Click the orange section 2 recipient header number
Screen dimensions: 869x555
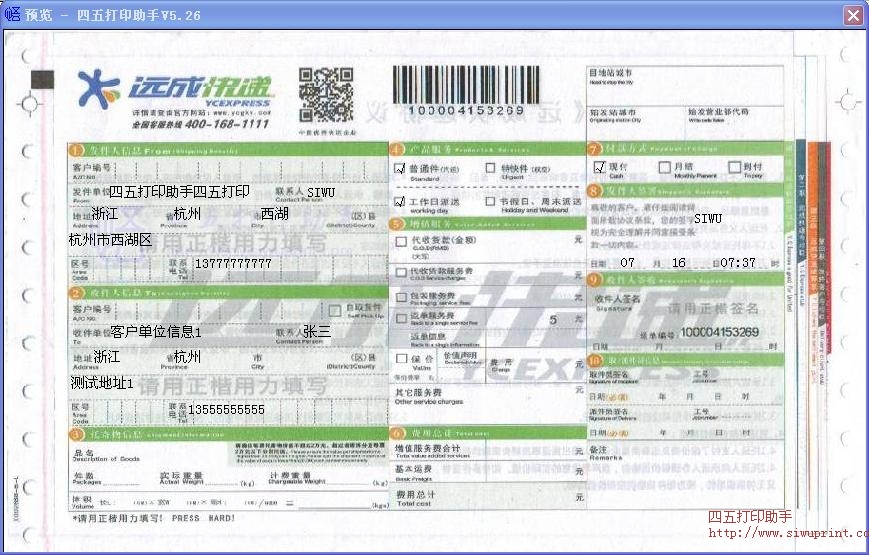76,293
